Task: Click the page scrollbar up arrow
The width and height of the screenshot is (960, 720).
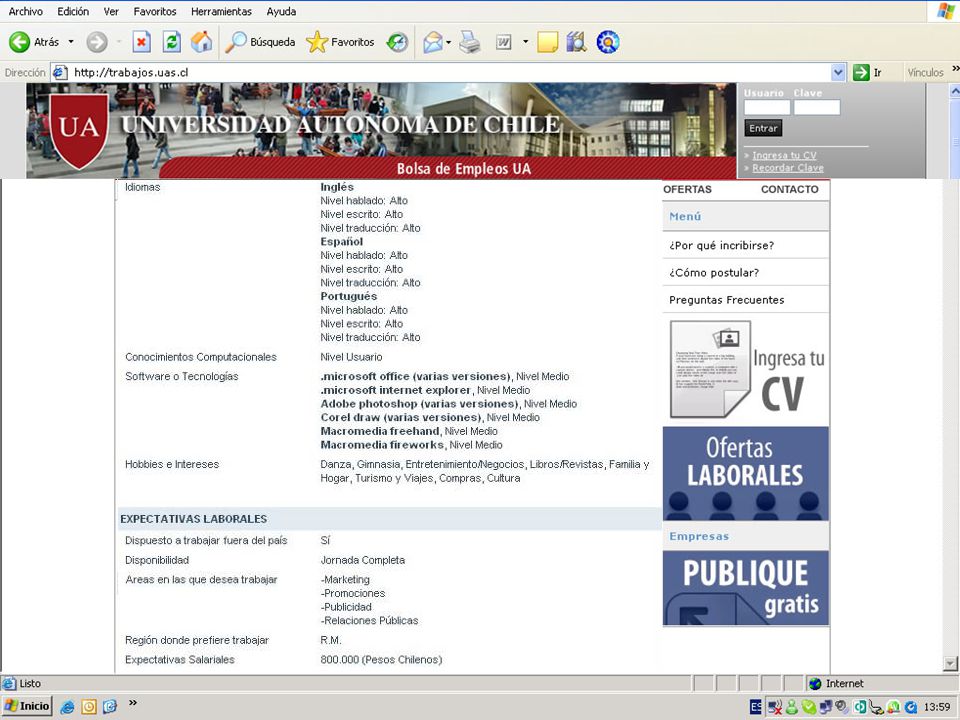Action: pyautogui.click(x=954, y=91)
